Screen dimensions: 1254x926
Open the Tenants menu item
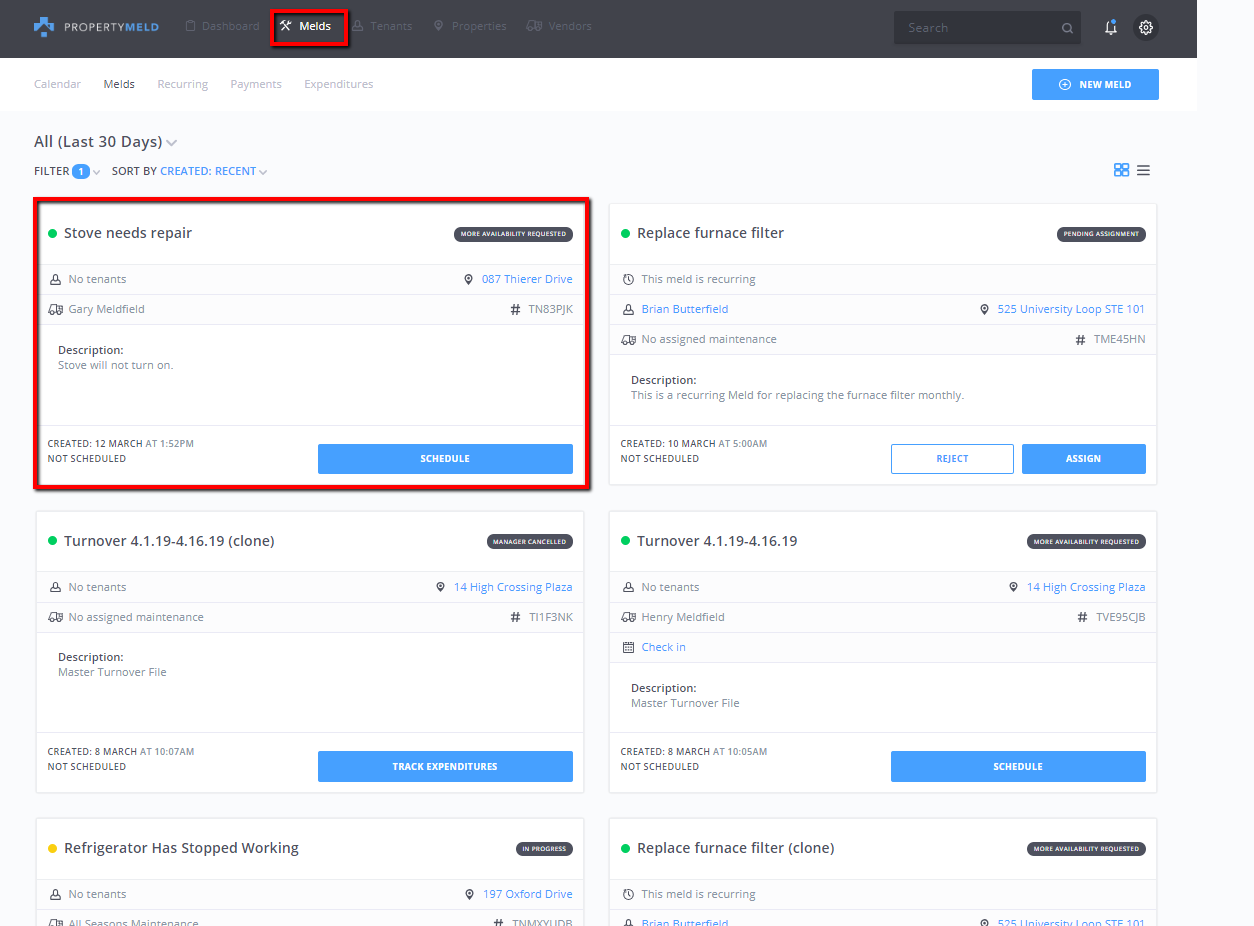pyautogui.click(x=382, y=26)
